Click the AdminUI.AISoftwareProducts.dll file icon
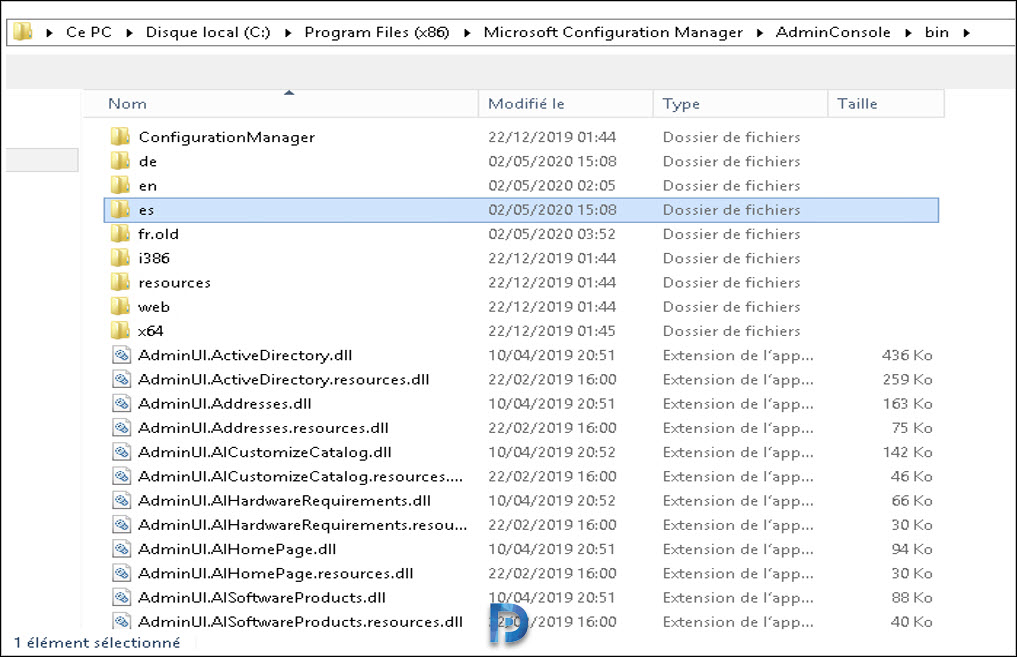Screen dimensions: 1017x657 (x=121, y=597)
